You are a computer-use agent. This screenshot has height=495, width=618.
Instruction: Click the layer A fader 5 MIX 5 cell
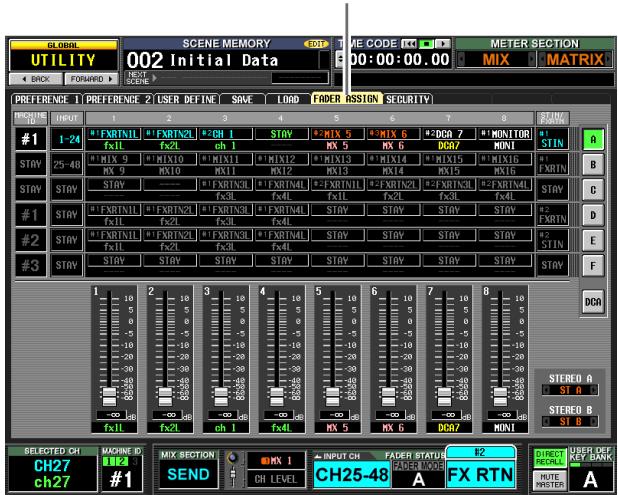(337, 134)
